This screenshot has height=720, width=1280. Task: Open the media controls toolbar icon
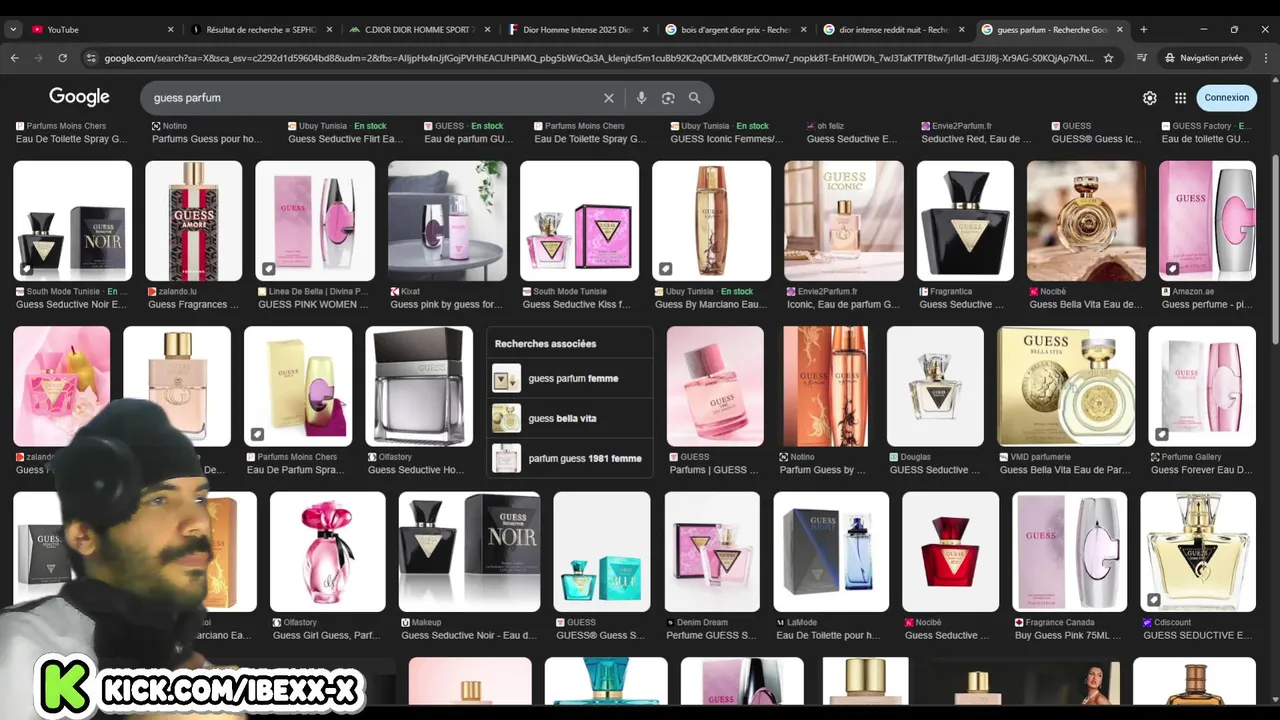pos(1141,58)
